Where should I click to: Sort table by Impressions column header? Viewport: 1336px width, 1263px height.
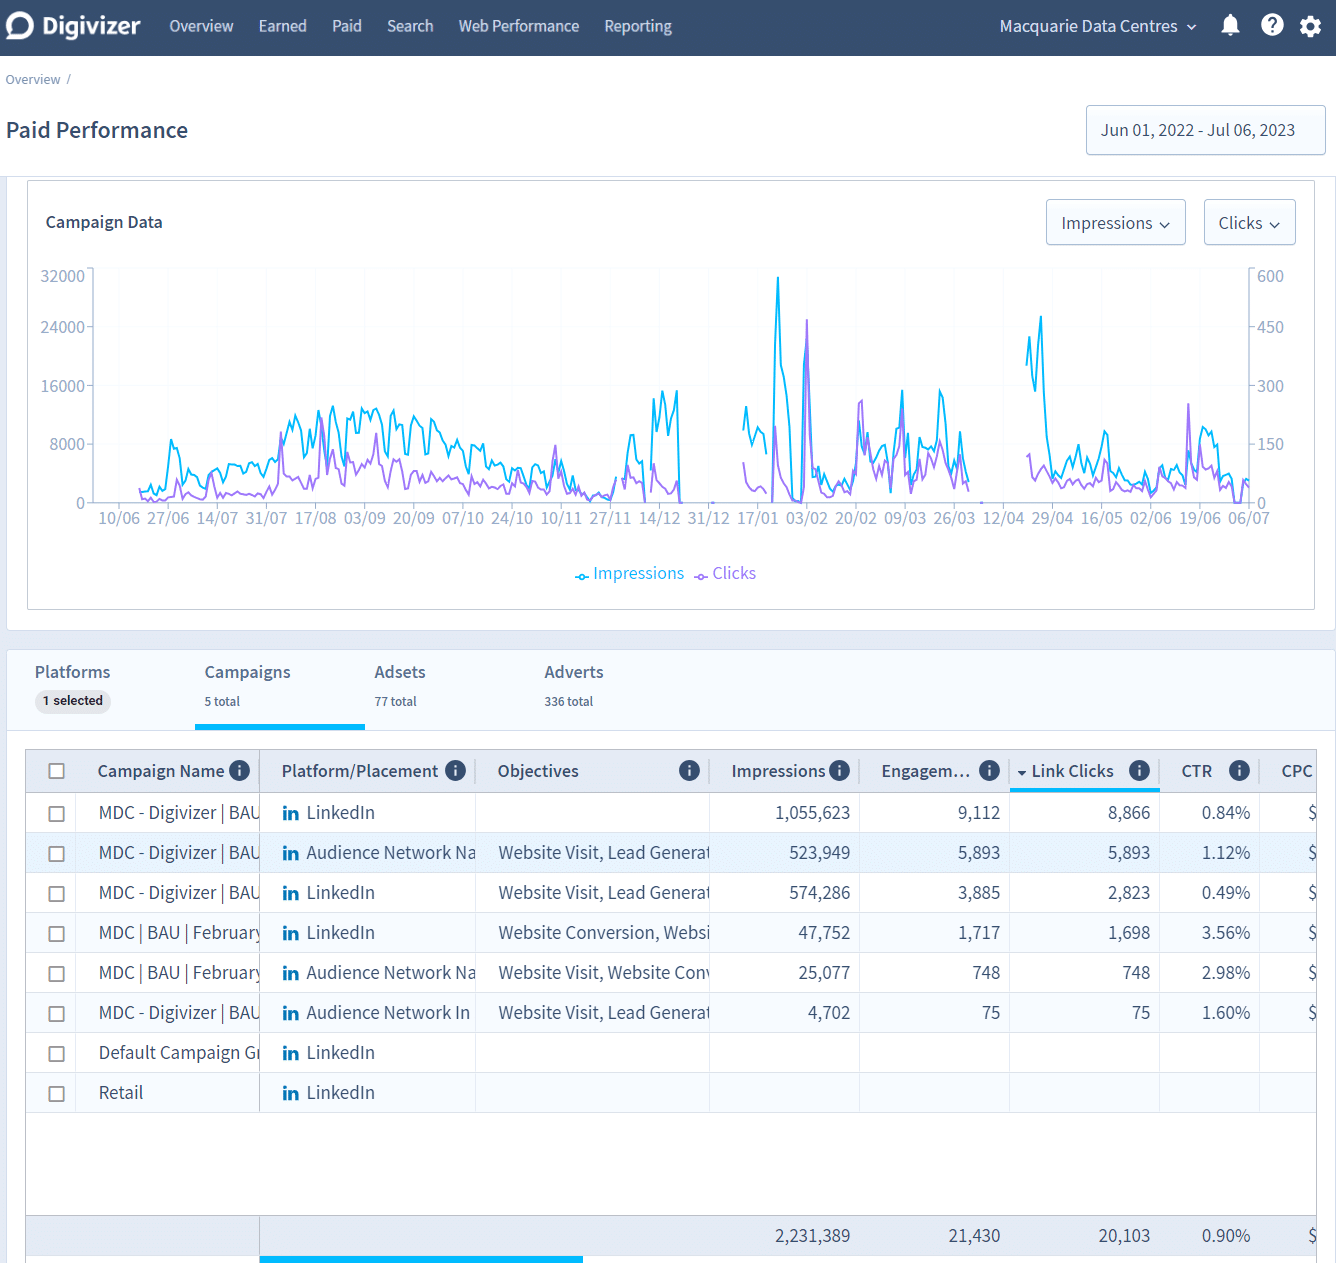coord(778,771)
